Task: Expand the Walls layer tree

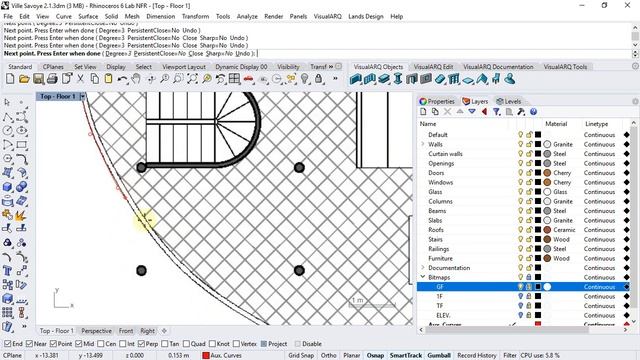Action: coord(423,144)
